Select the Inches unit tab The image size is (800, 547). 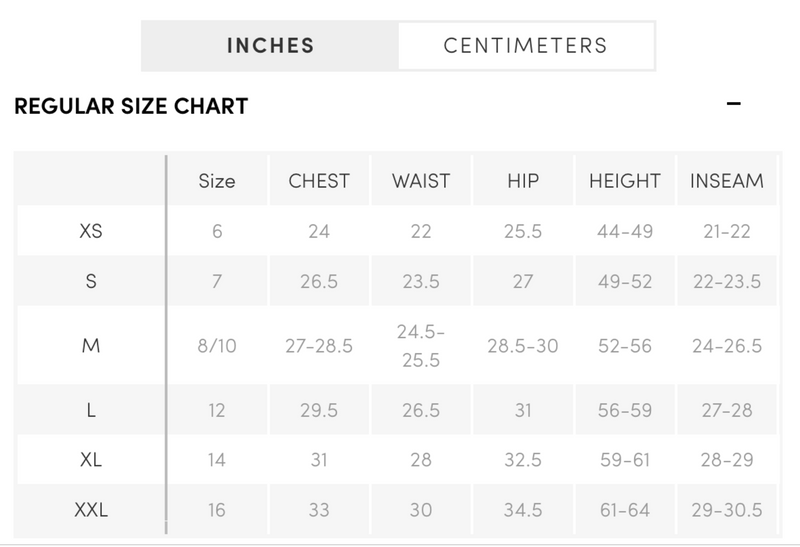[270, 46]
